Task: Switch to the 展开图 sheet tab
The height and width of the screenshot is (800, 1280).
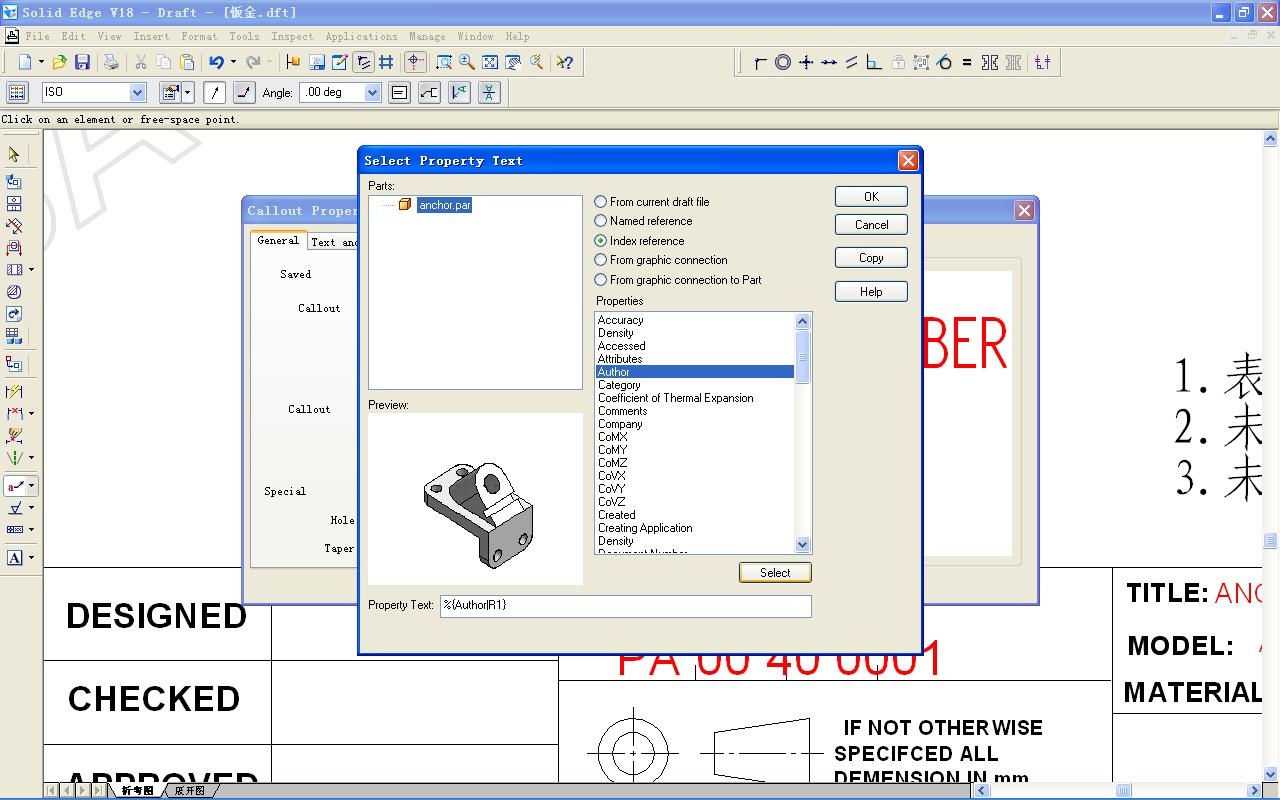Action: tap(190, 791)
